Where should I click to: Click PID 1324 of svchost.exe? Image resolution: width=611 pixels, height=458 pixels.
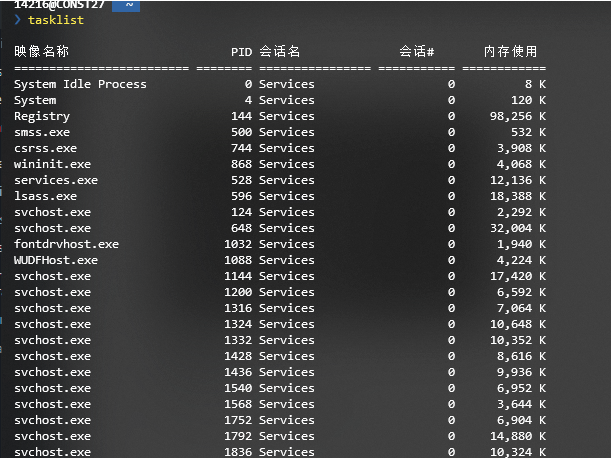click(238, 324)
